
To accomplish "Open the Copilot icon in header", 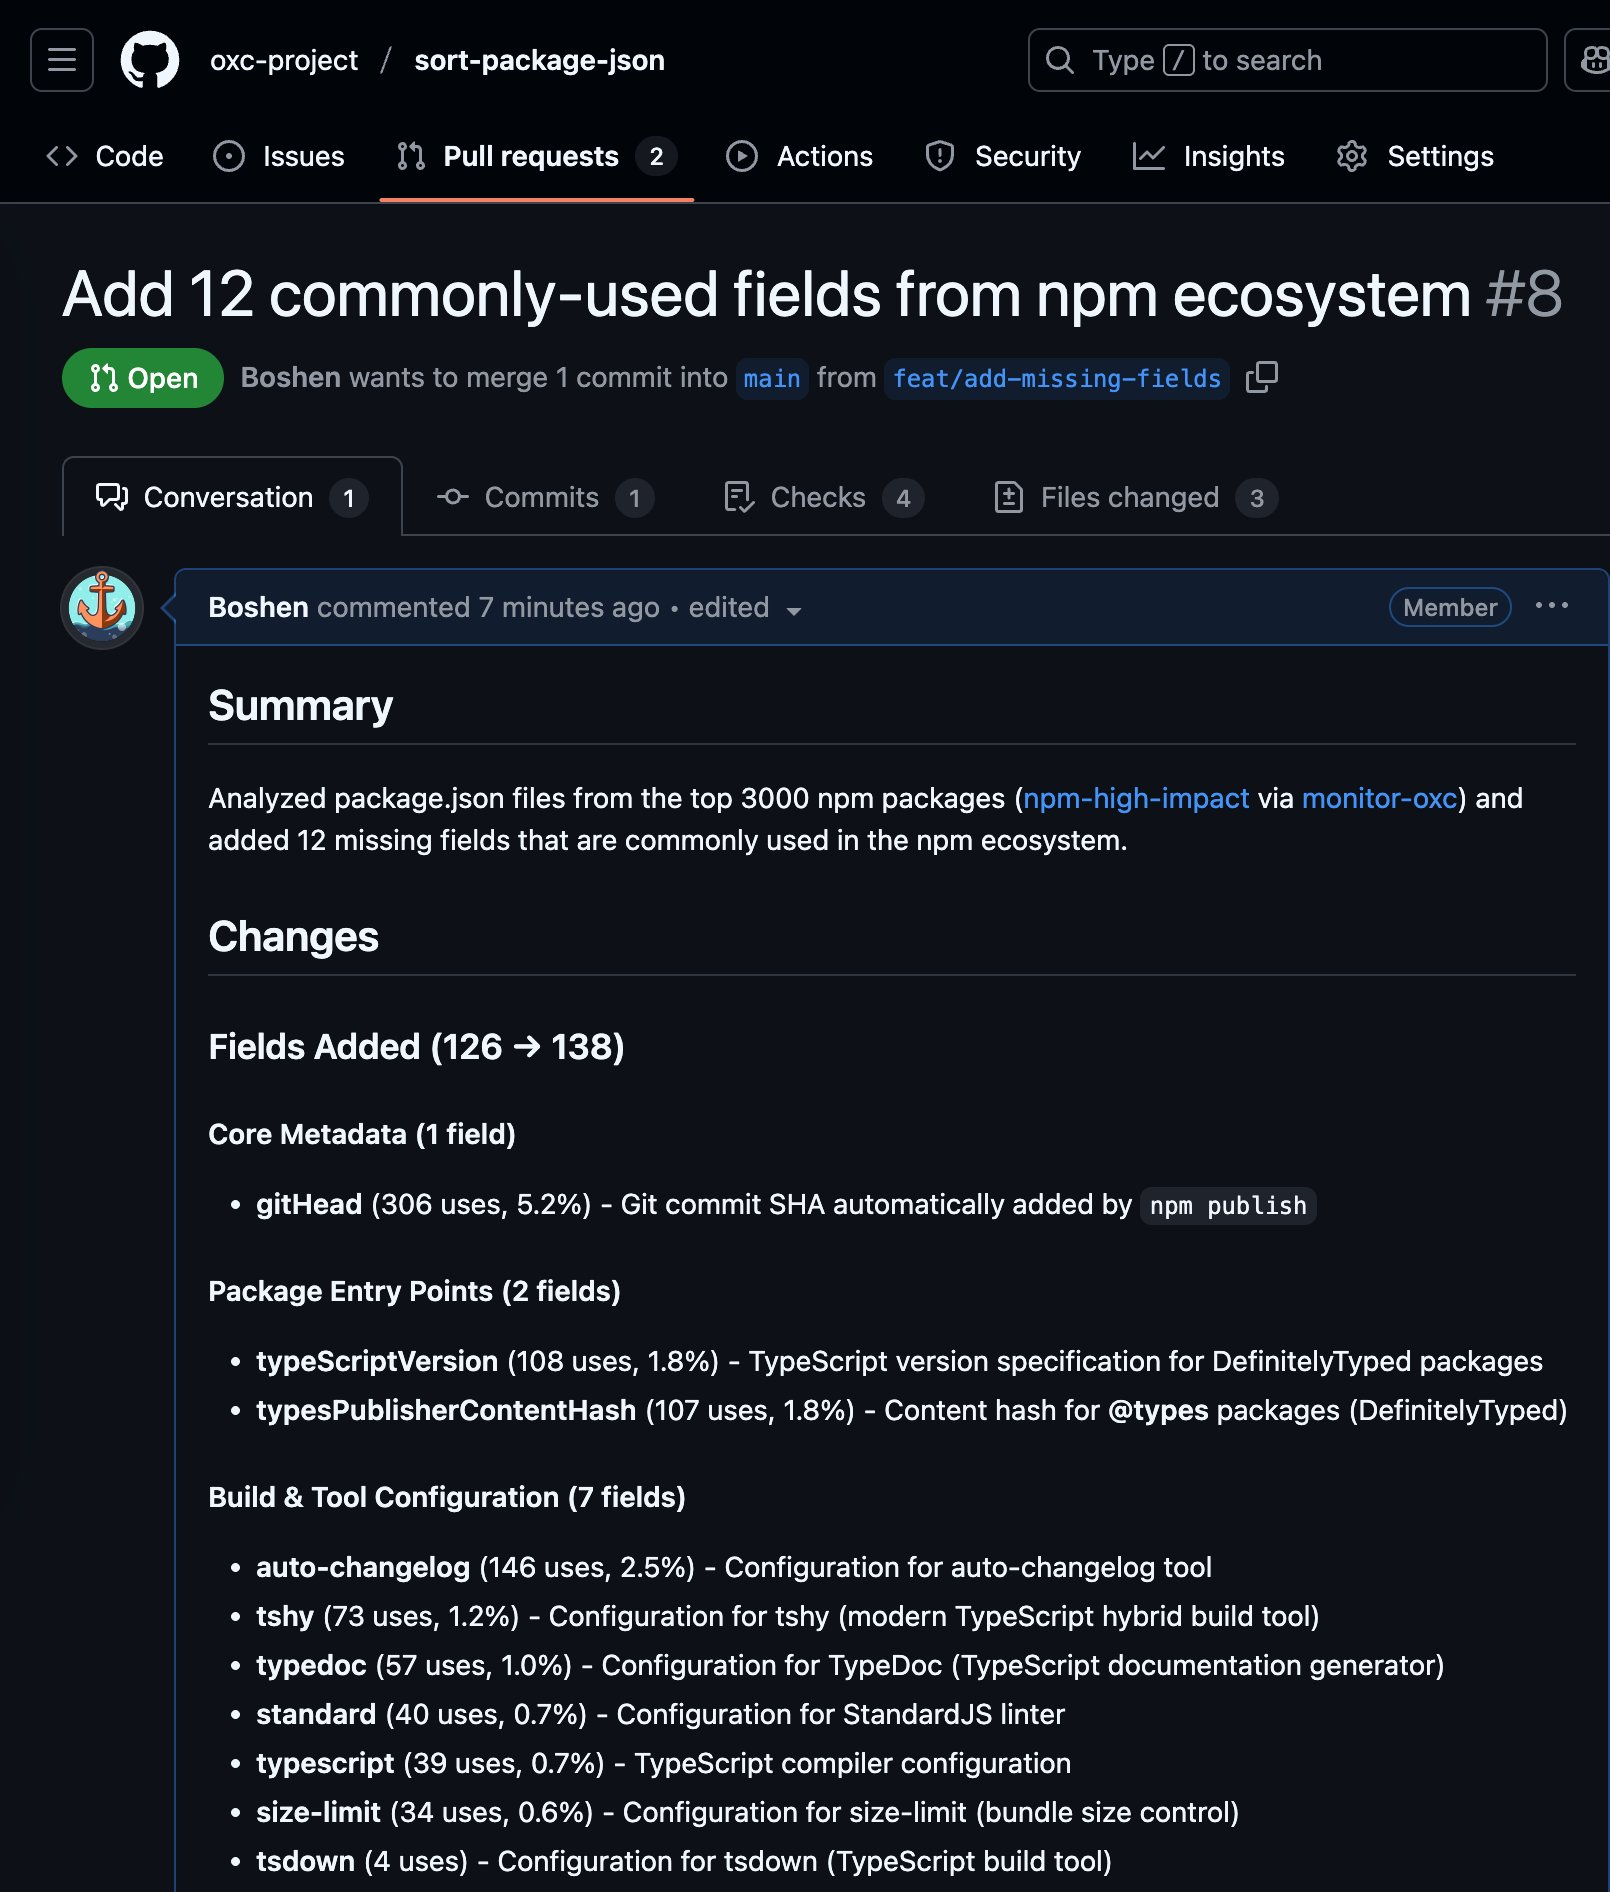I will [x=1592, y=60].
